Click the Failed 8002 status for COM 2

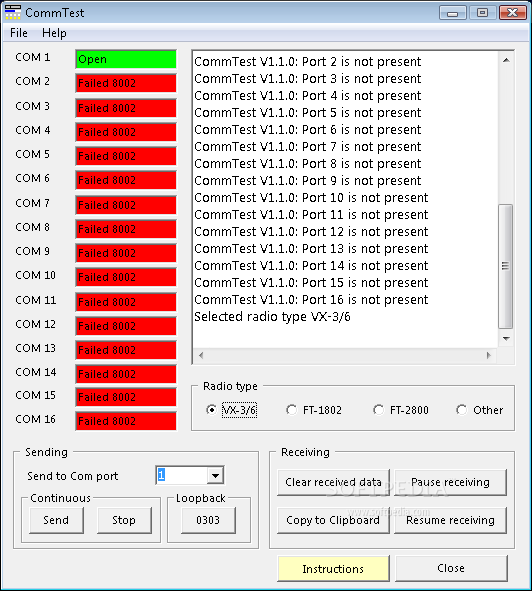click(126, 83)
